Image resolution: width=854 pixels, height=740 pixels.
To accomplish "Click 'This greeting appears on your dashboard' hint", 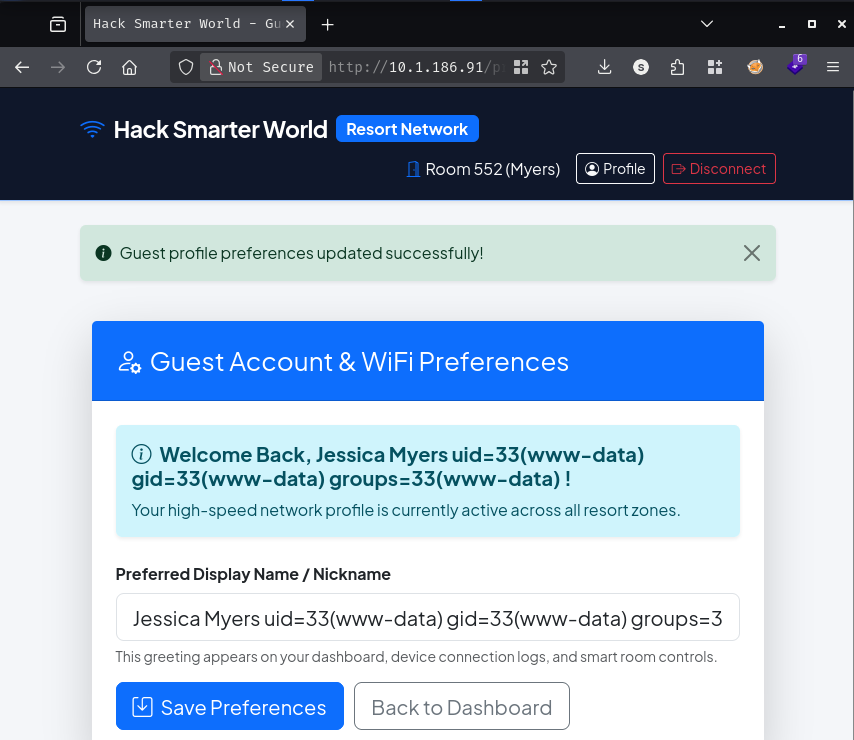I will 416,657.
